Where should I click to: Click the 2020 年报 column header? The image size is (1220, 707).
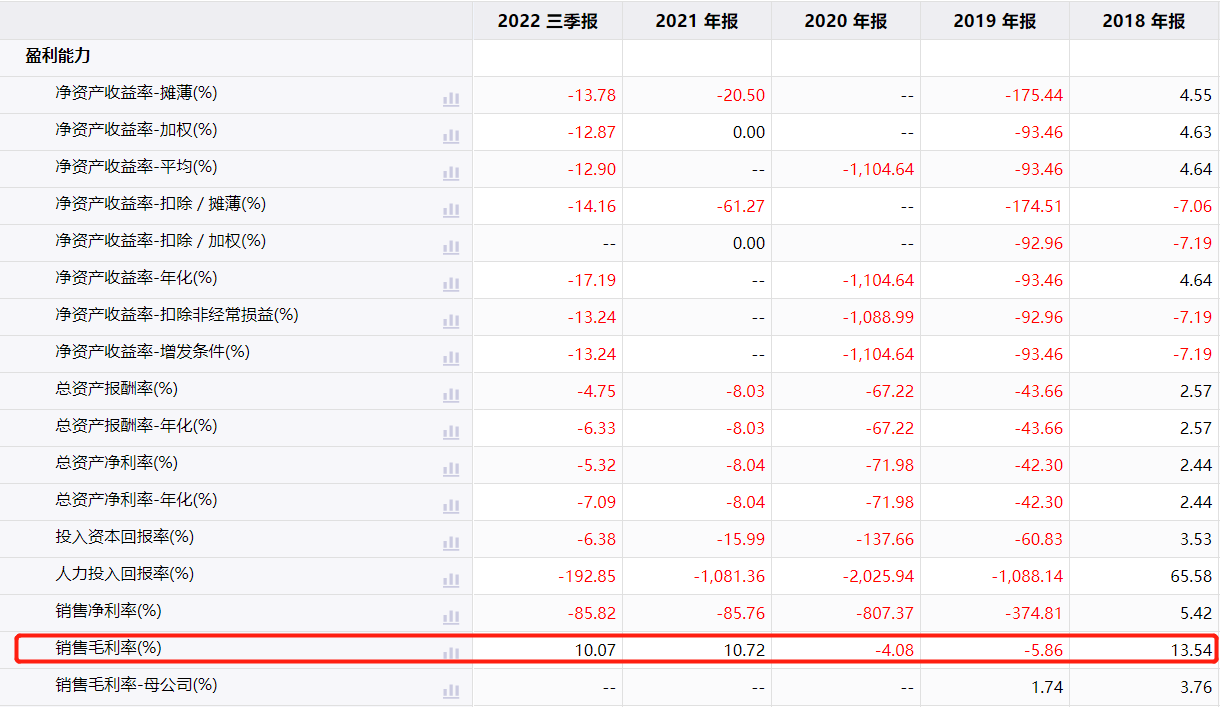pos(845,21)
